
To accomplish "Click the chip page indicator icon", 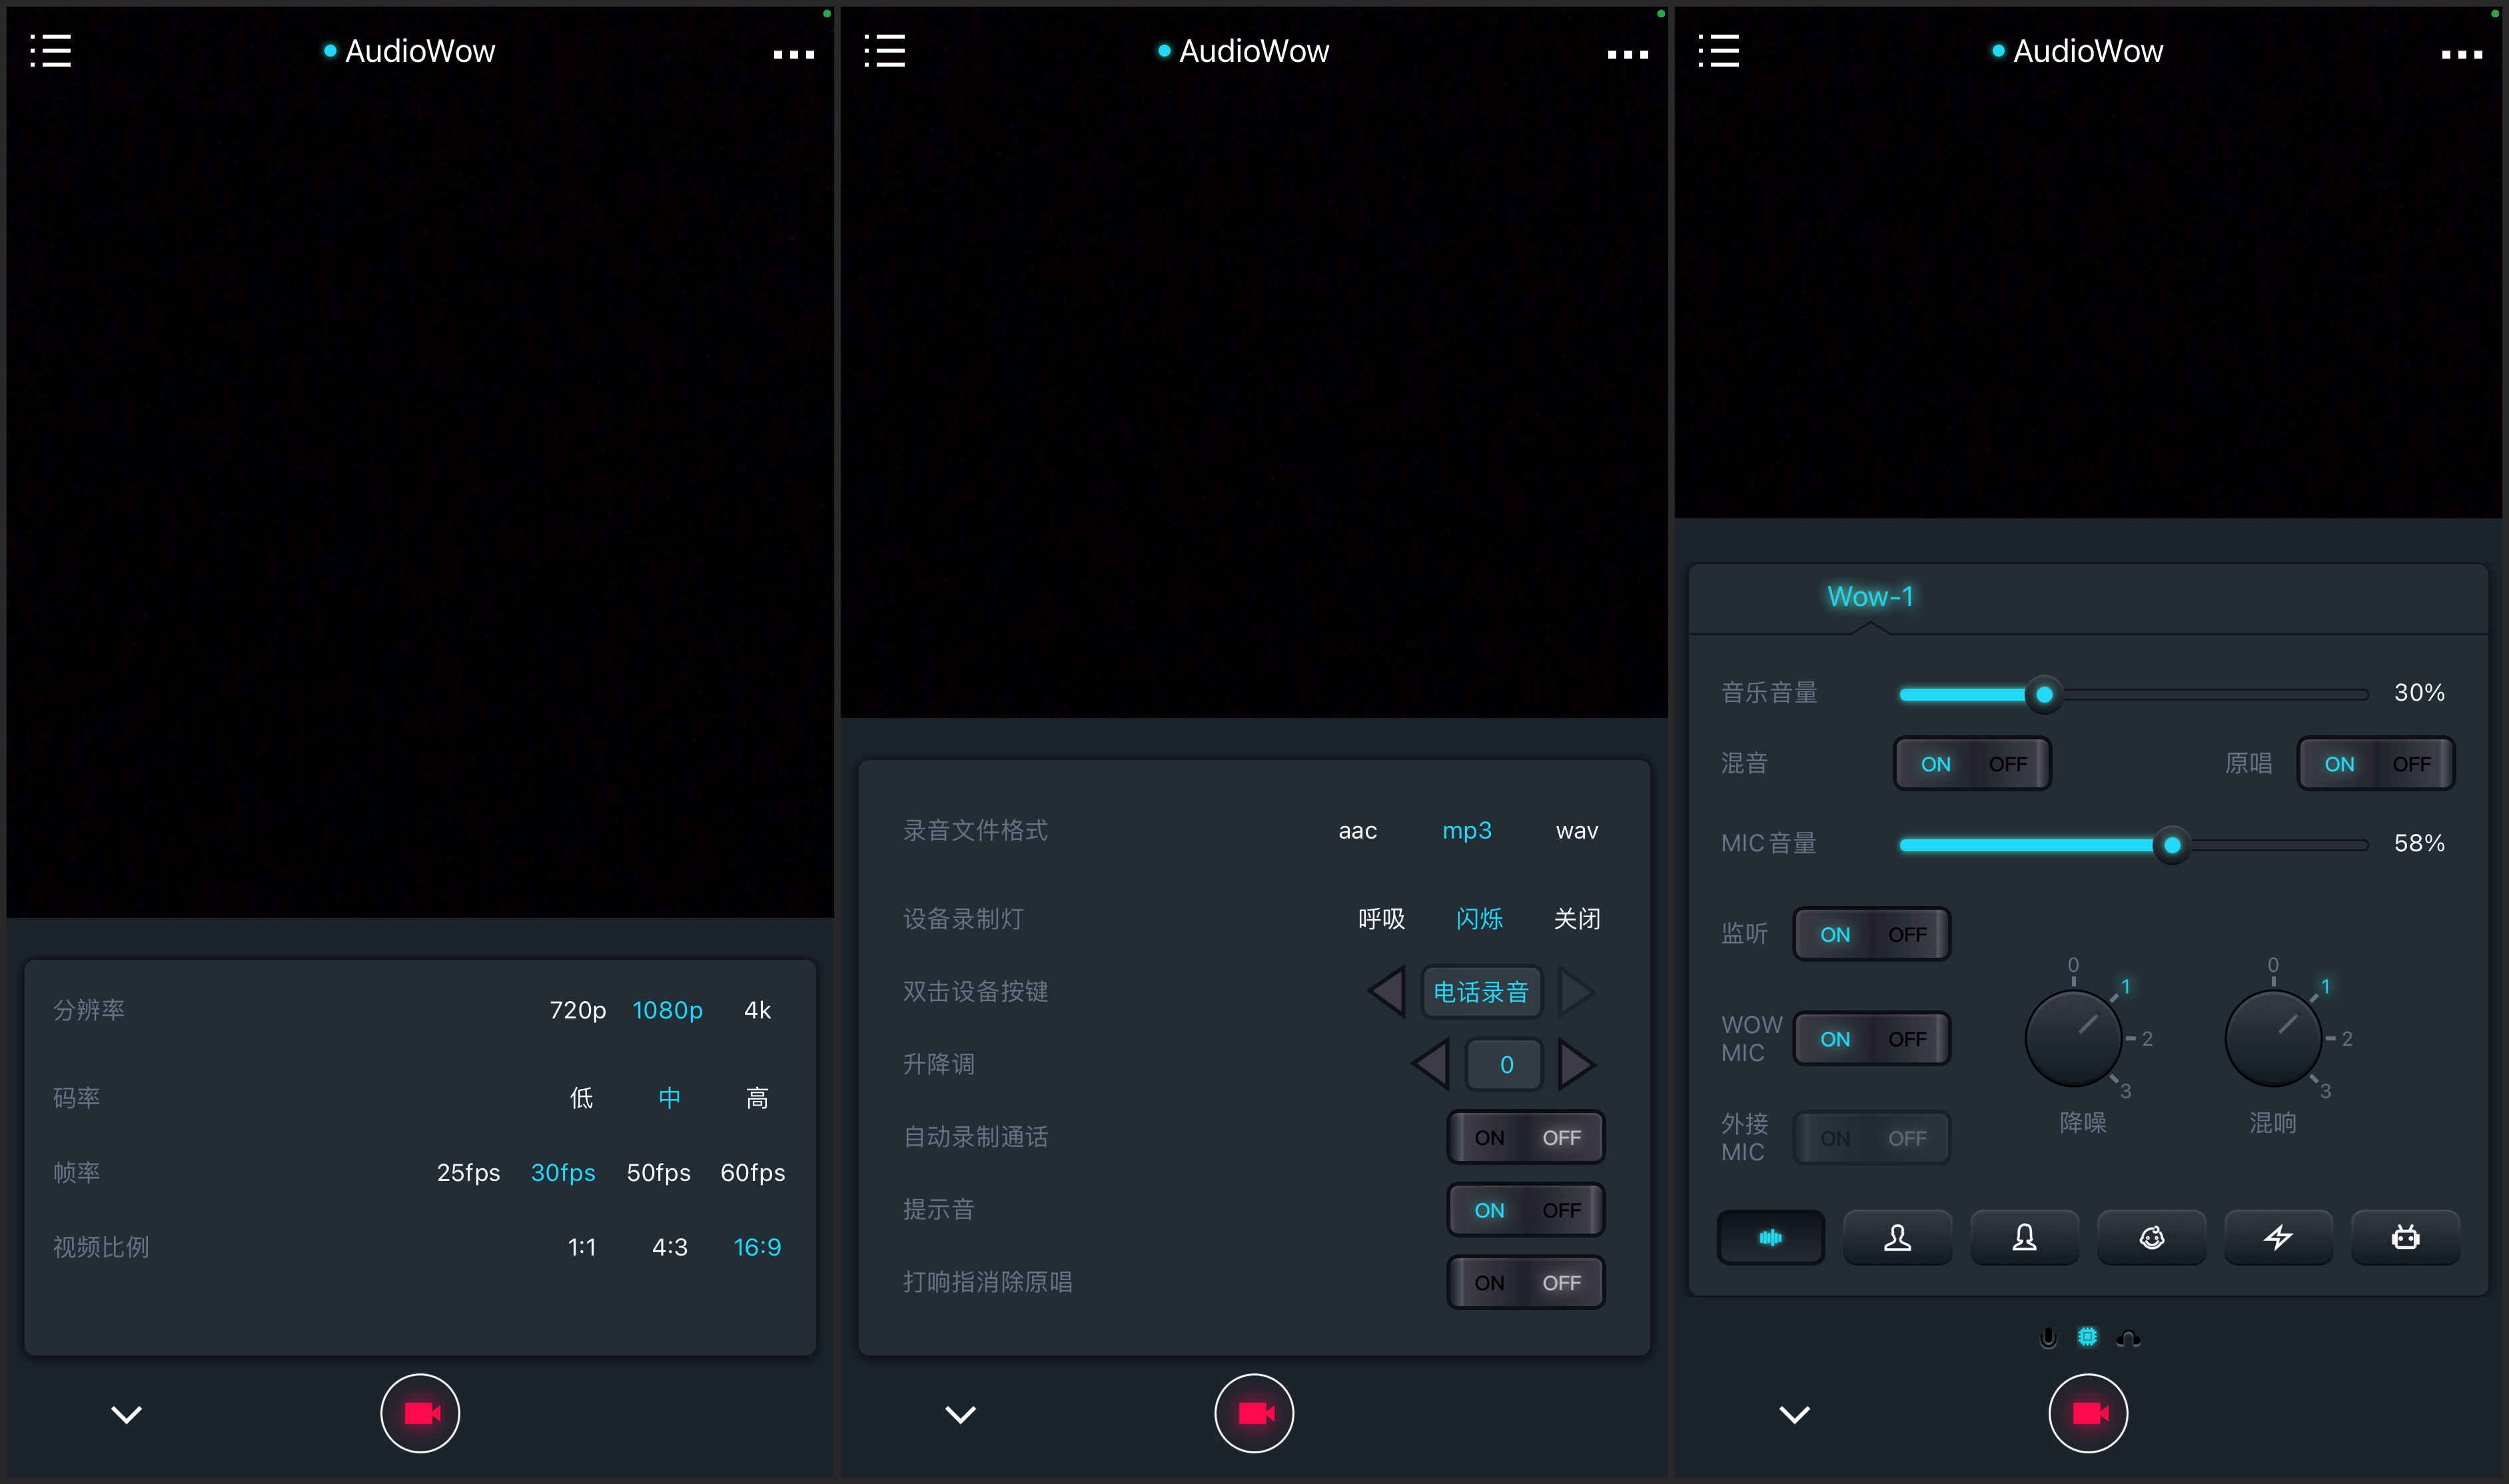I will [2088, 1337].
